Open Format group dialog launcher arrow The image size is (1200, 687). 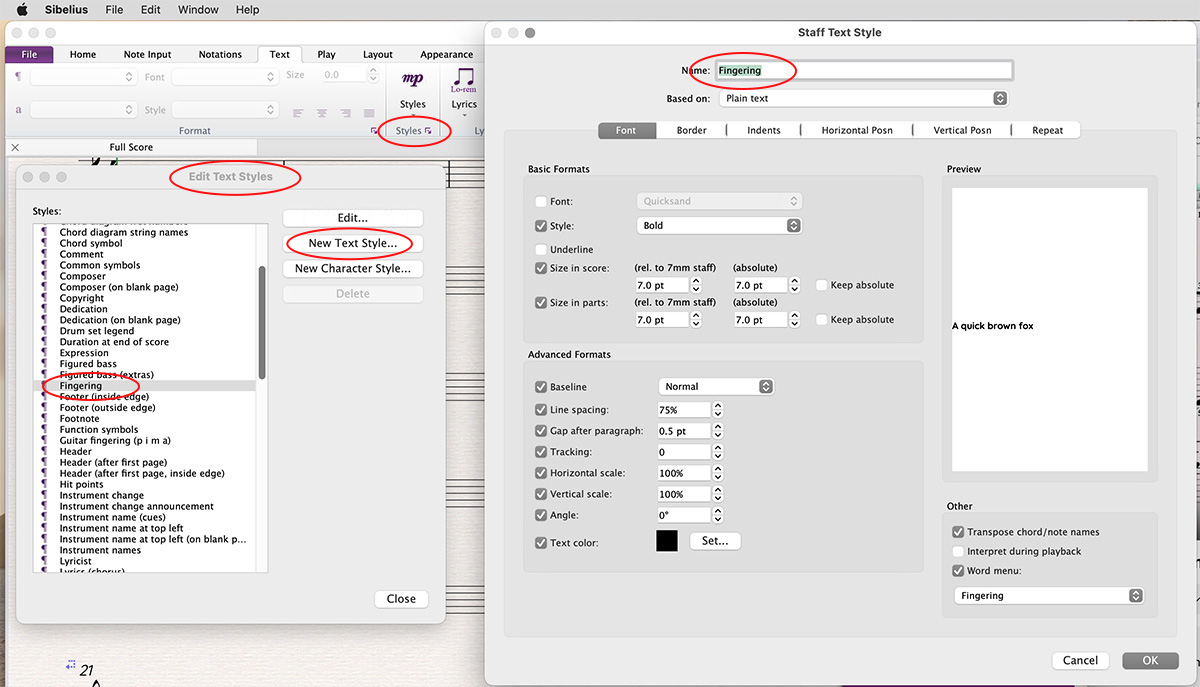tap(374, 131)
